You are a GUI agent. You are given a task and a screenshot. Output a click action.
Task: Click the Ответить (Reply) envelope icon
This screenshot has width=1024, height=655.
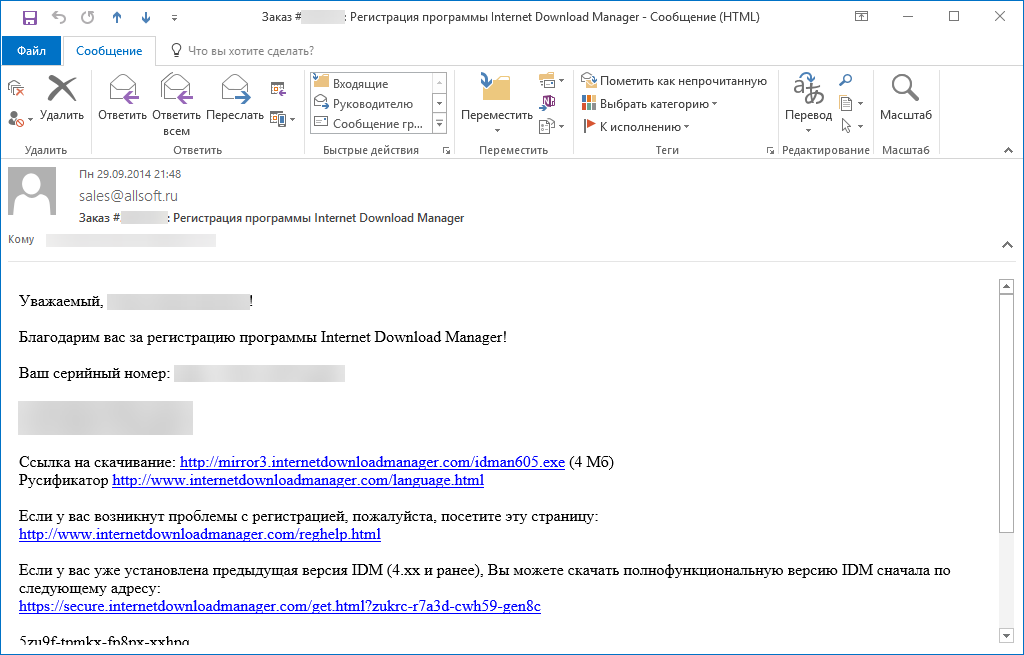coord(122,90)
